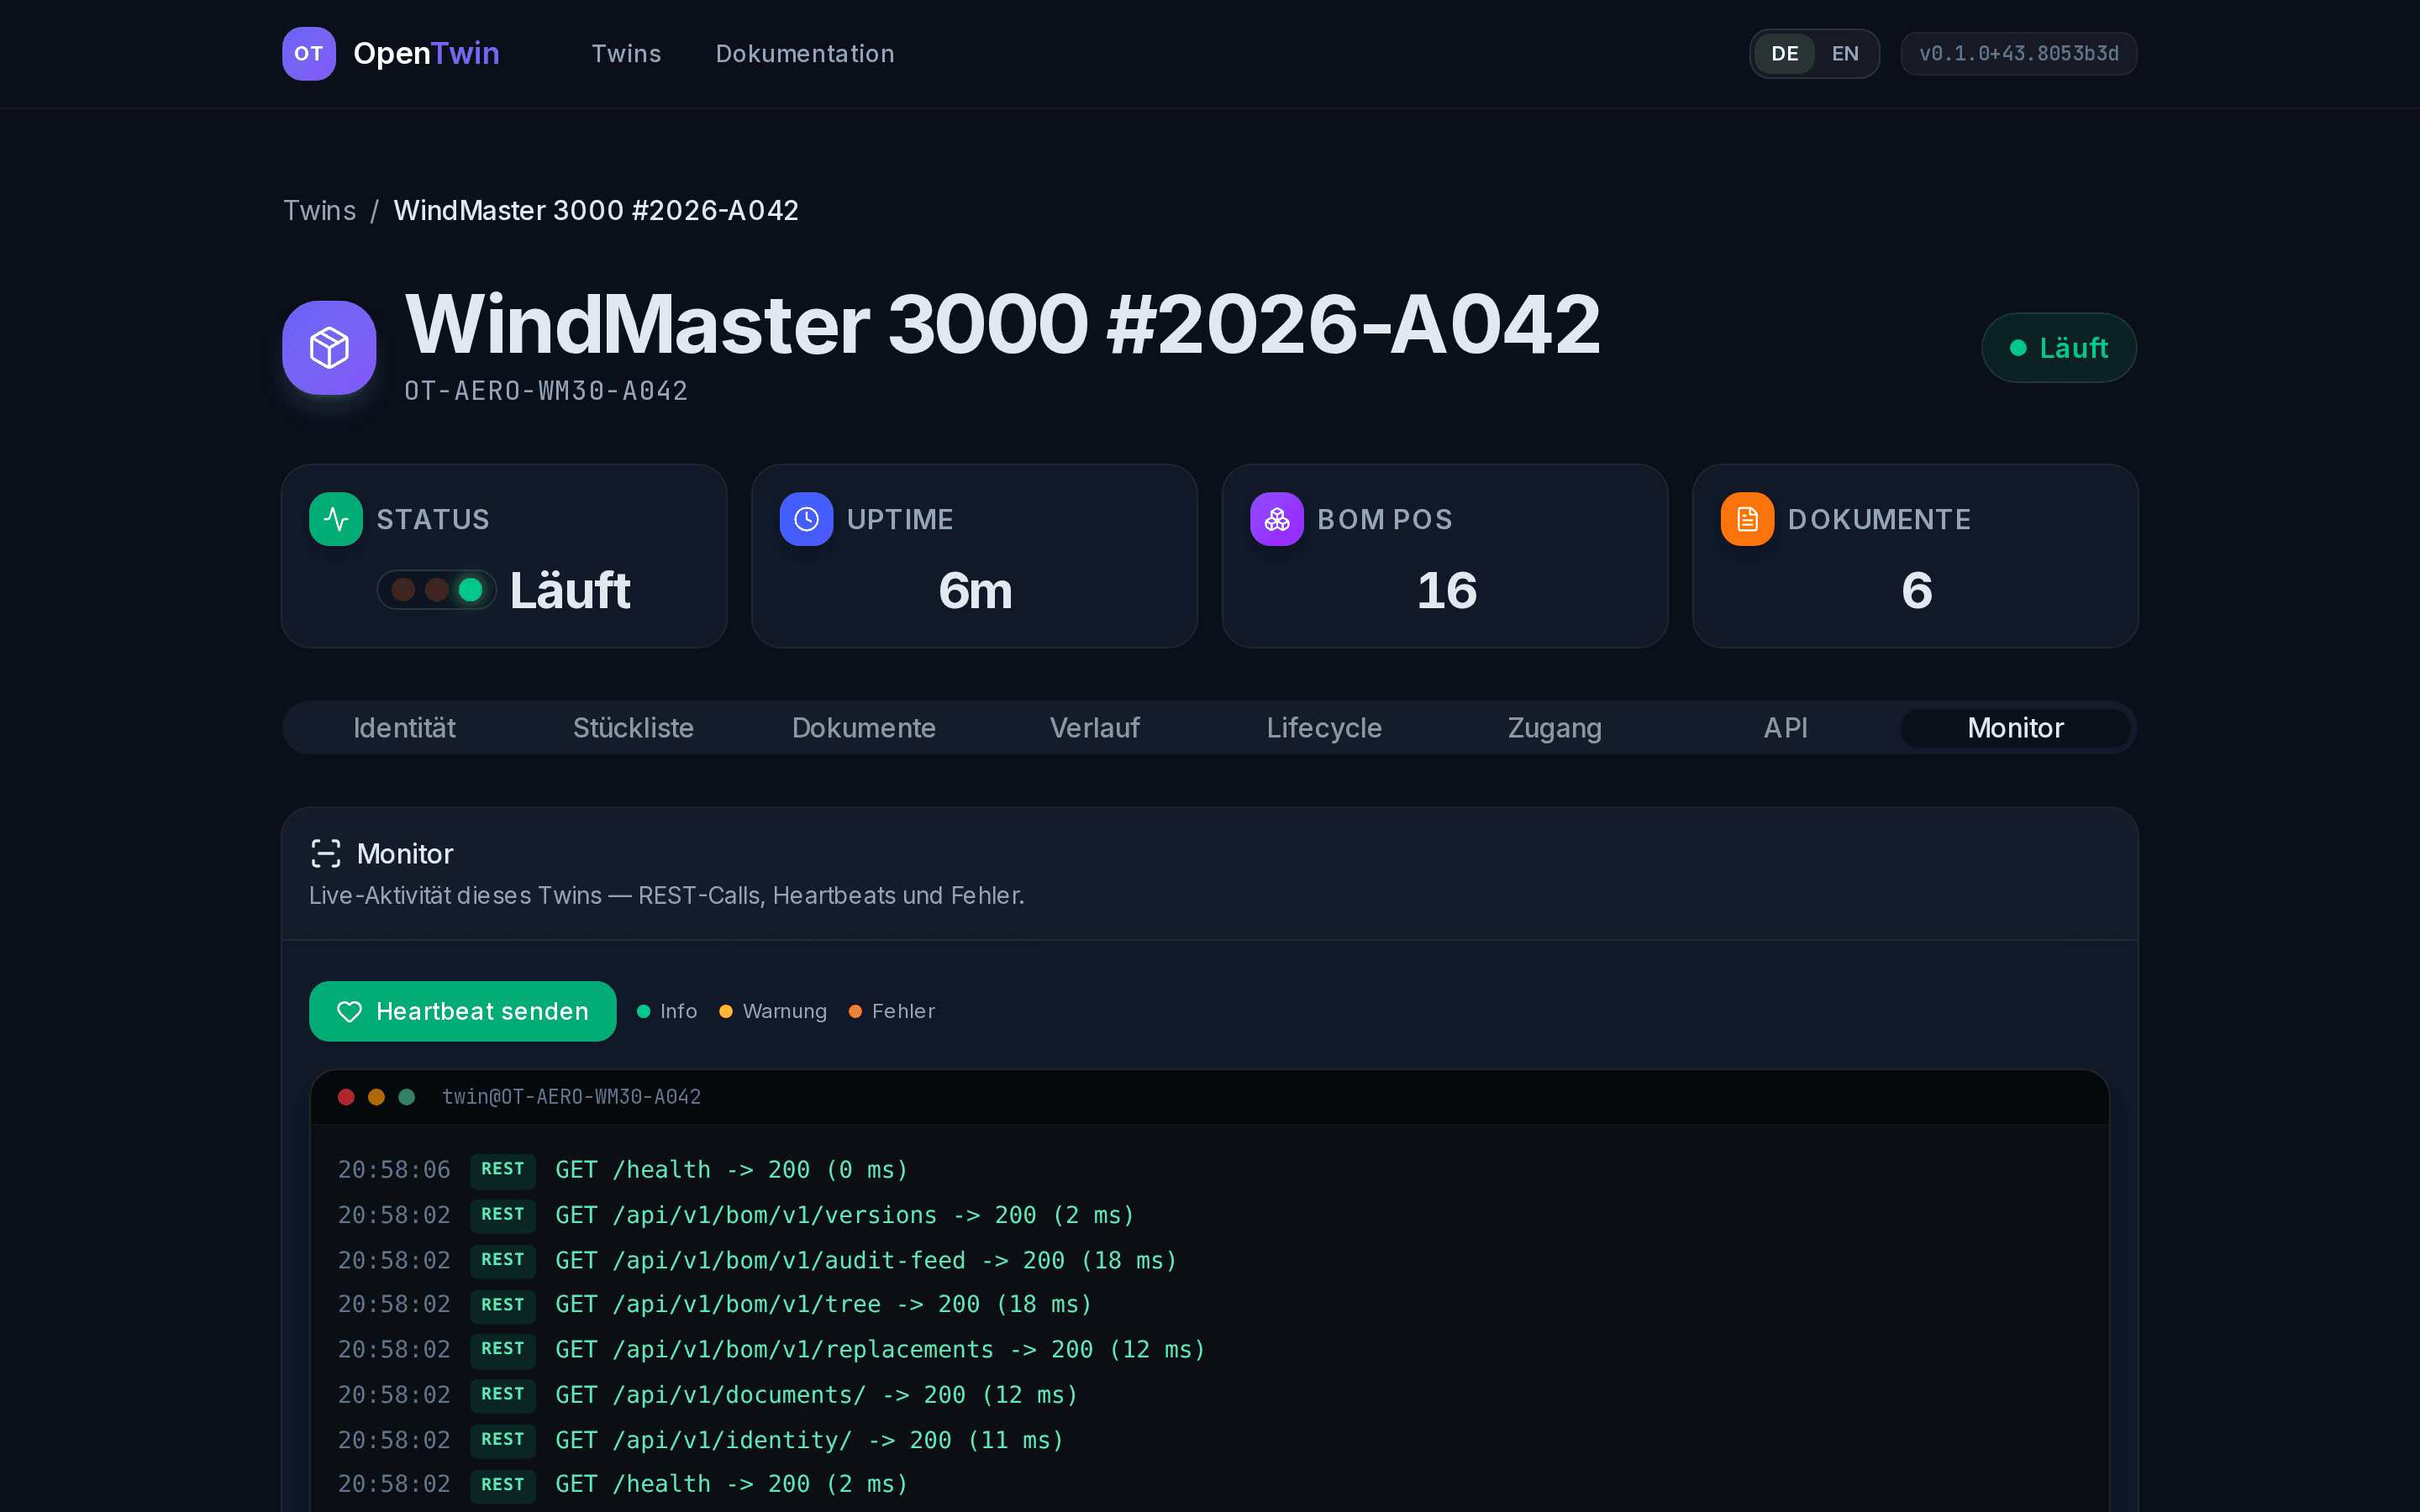The width and height of the screenshot is (2420, 1512).
Task: Click the OT-AERO-WM30-A042 identifier under title
Action: click(x=546, y=391)
